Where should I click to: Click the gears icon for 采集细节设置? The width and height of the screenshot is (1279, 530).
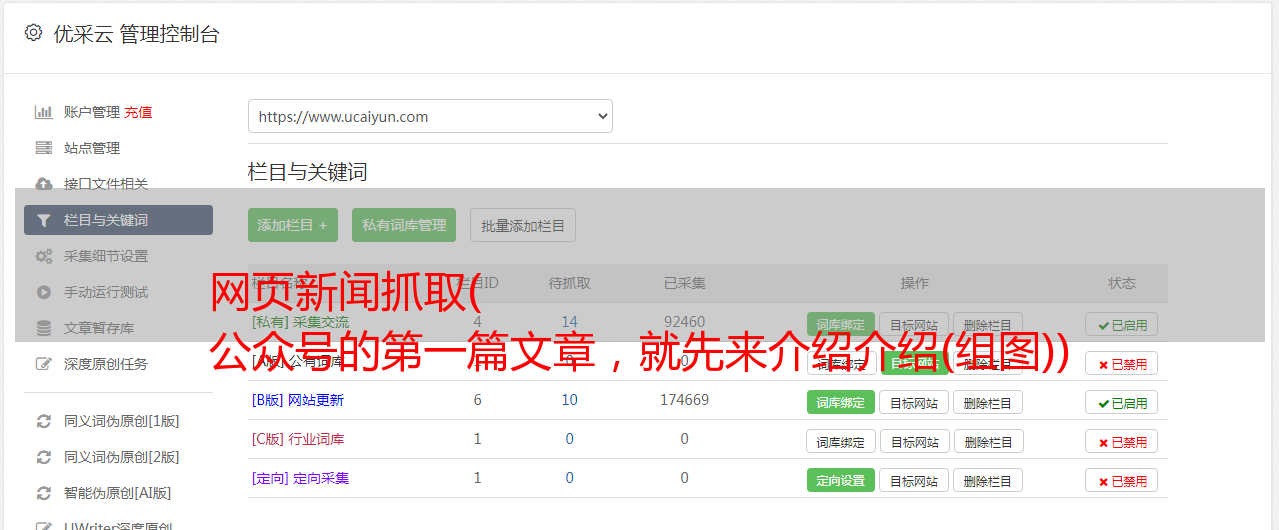tap(44, 256)
